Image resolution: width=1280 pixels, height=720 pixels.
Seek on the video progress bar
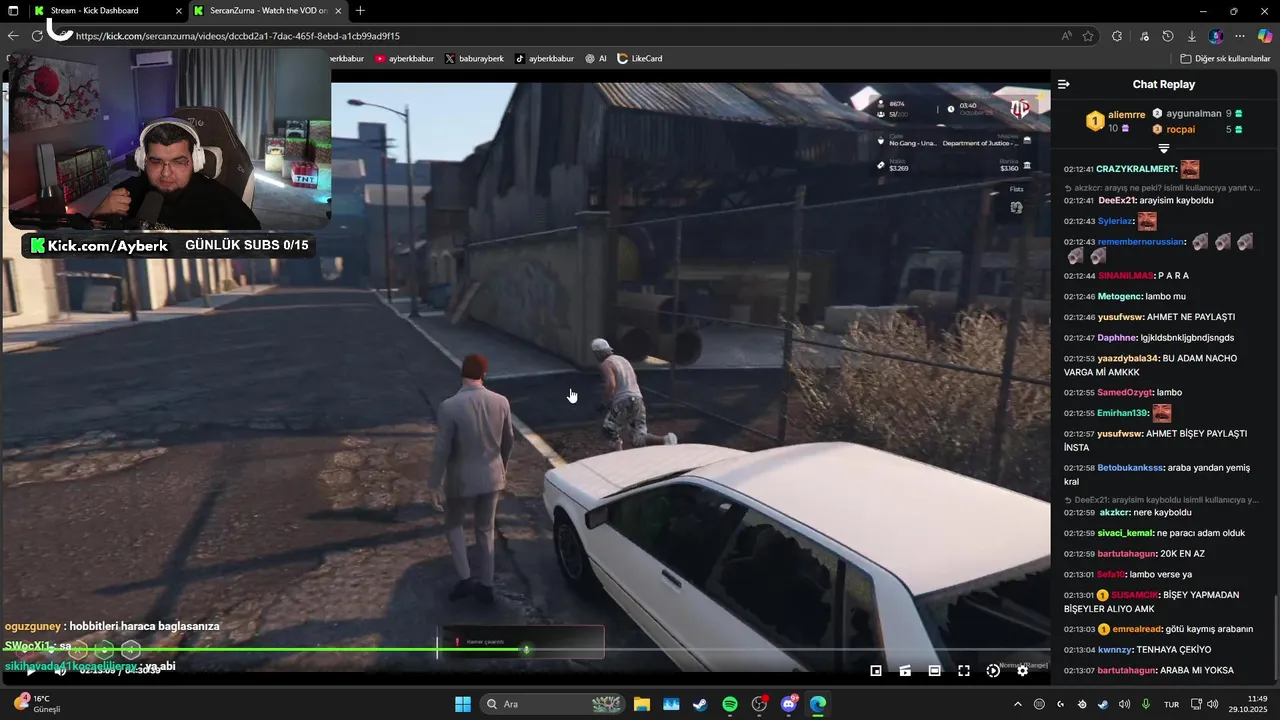click(524, 649)
